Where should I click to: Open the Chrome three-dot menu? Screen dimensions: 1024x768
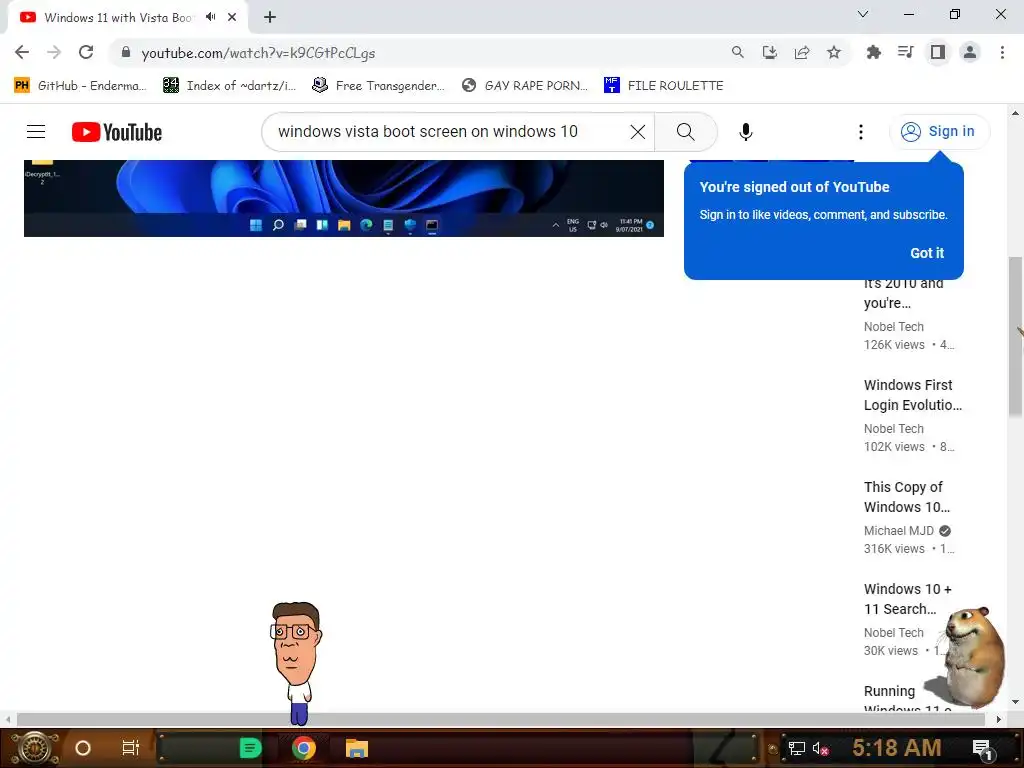[x=1002, y=52]
